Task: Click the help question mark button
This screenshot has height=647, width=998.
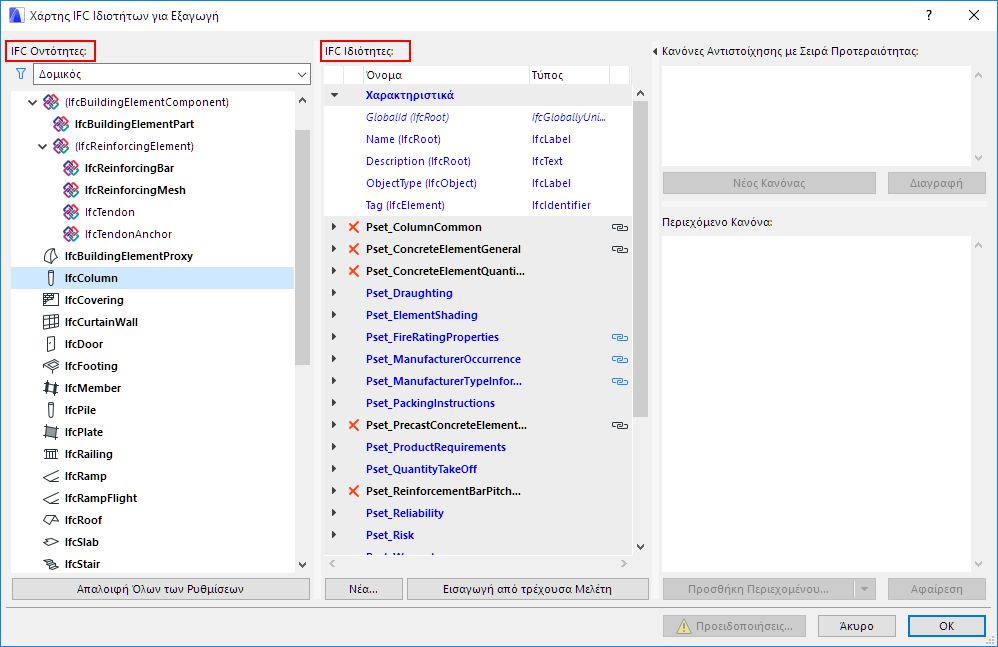Action: click(x=929, y=15)
